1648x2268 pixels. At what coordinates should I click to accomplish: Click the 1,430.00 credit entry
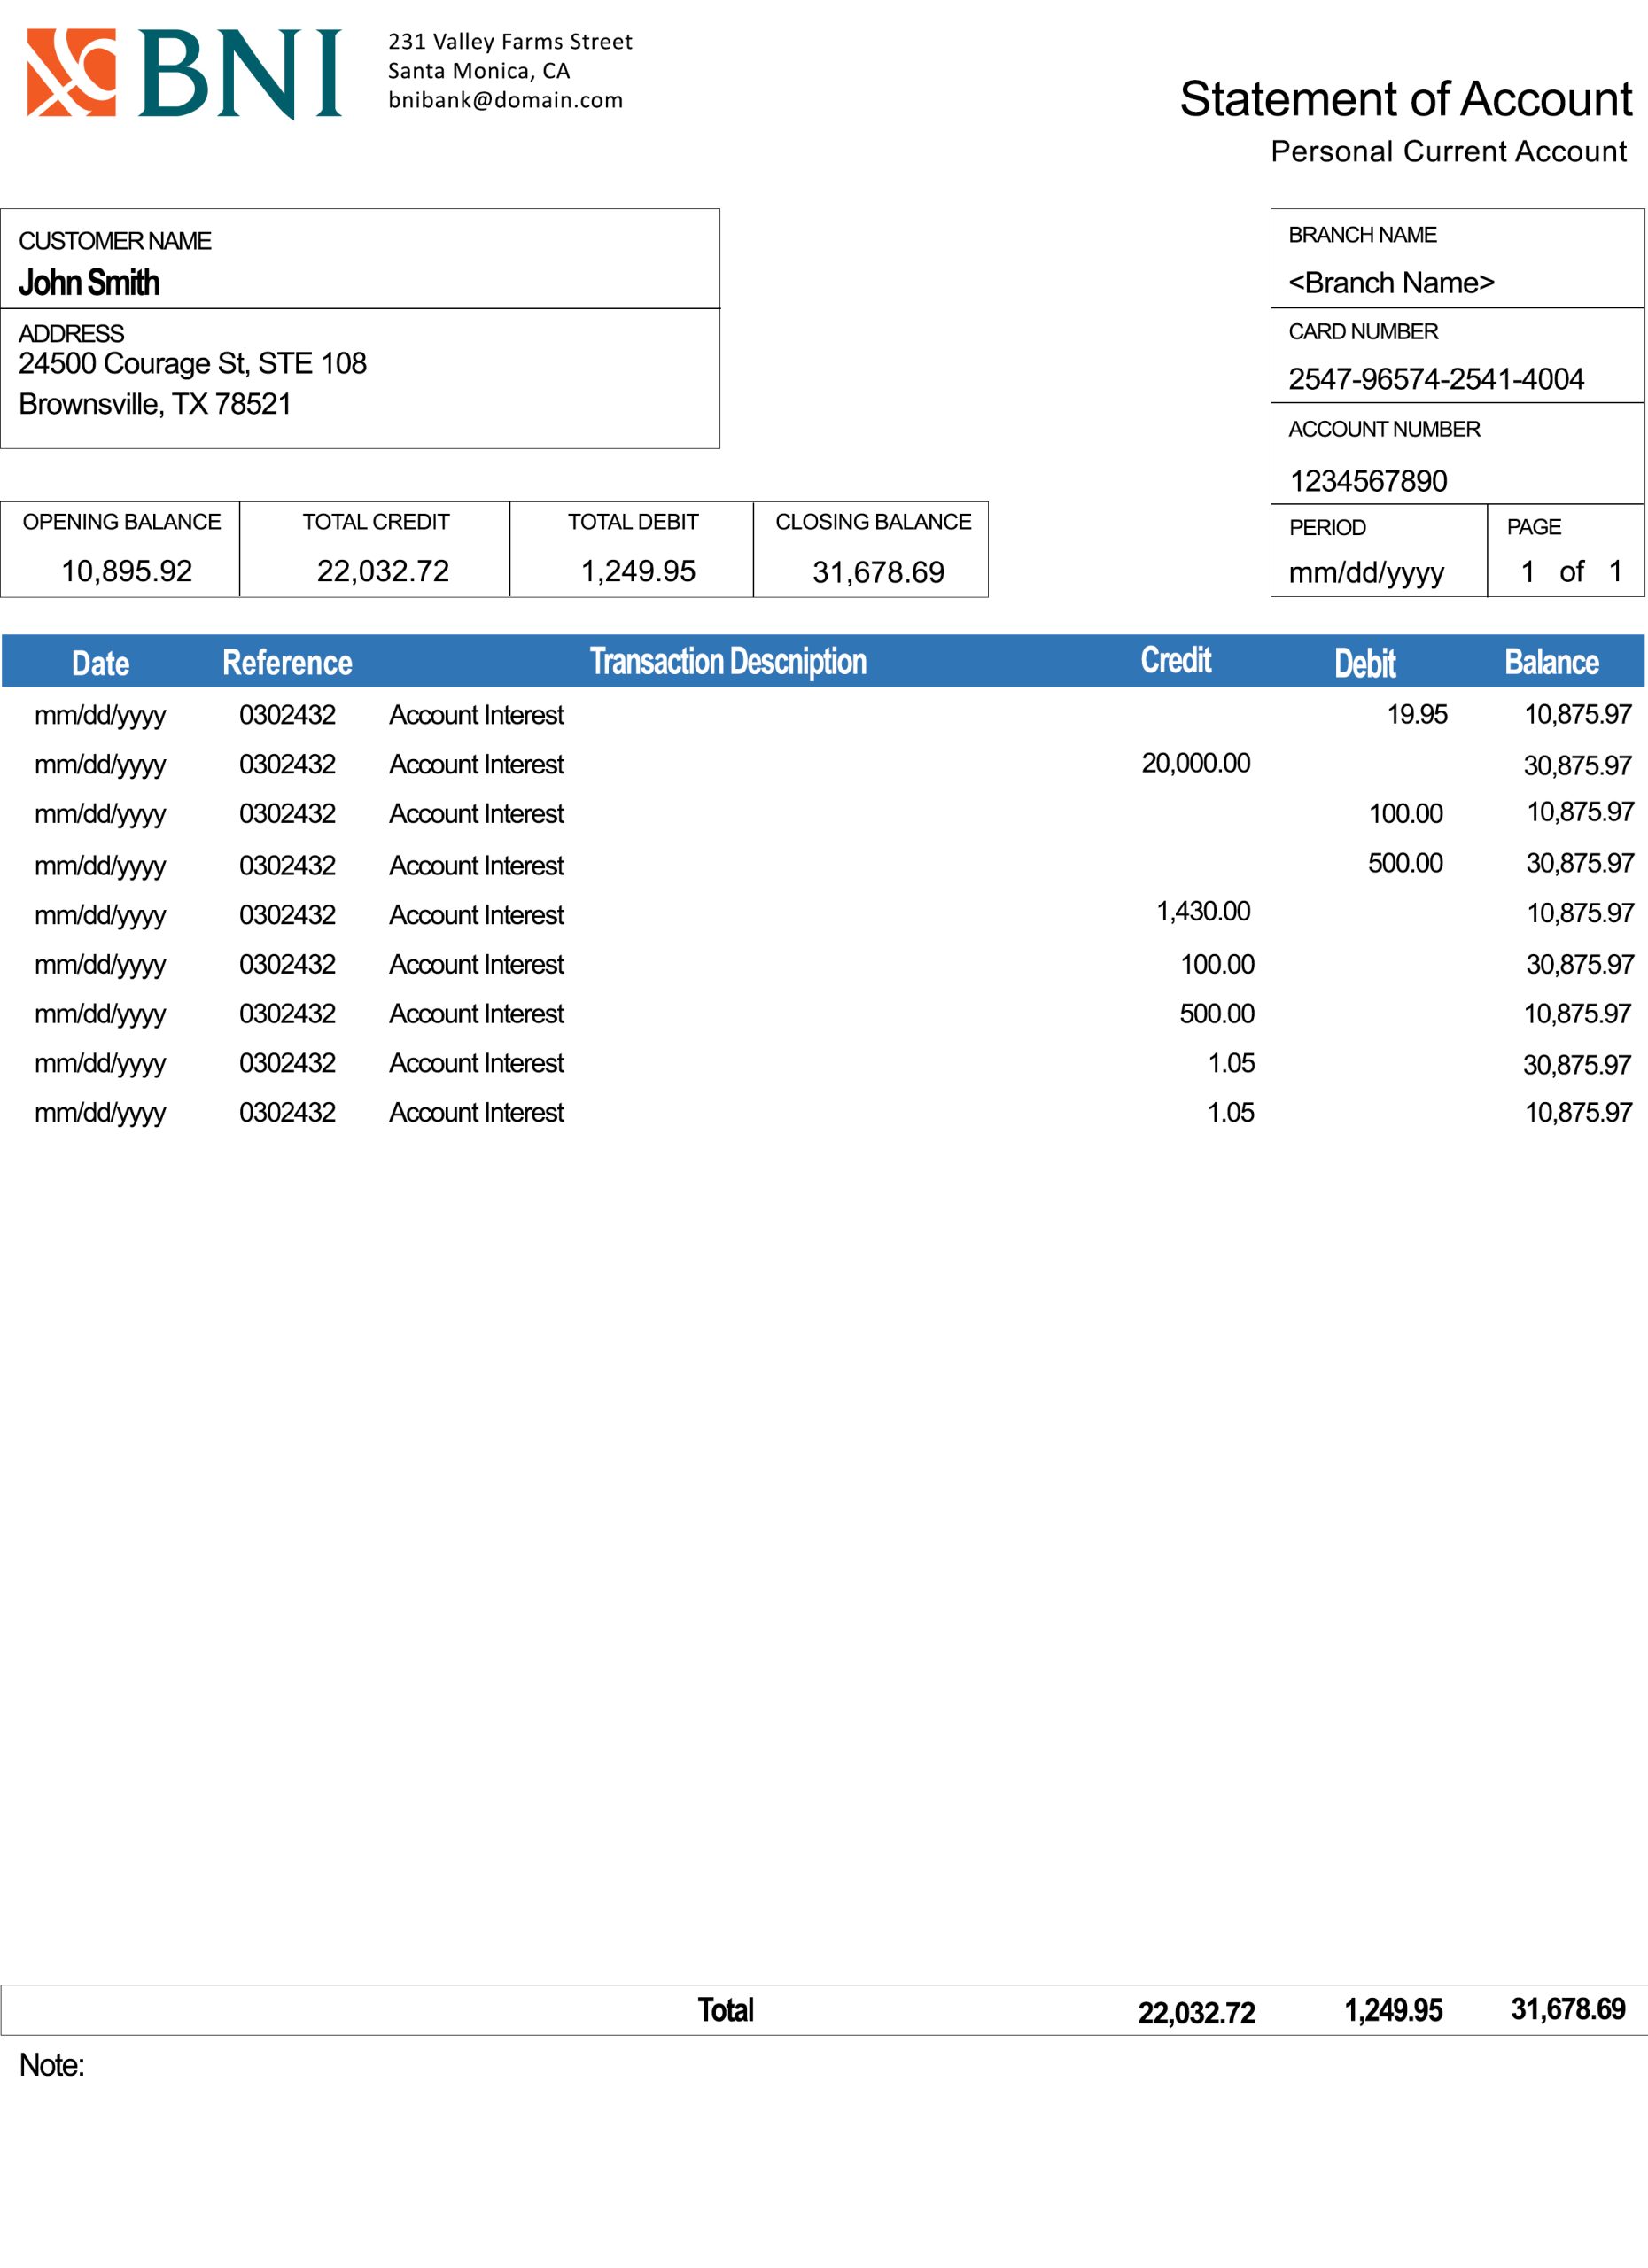point(1203,911)
